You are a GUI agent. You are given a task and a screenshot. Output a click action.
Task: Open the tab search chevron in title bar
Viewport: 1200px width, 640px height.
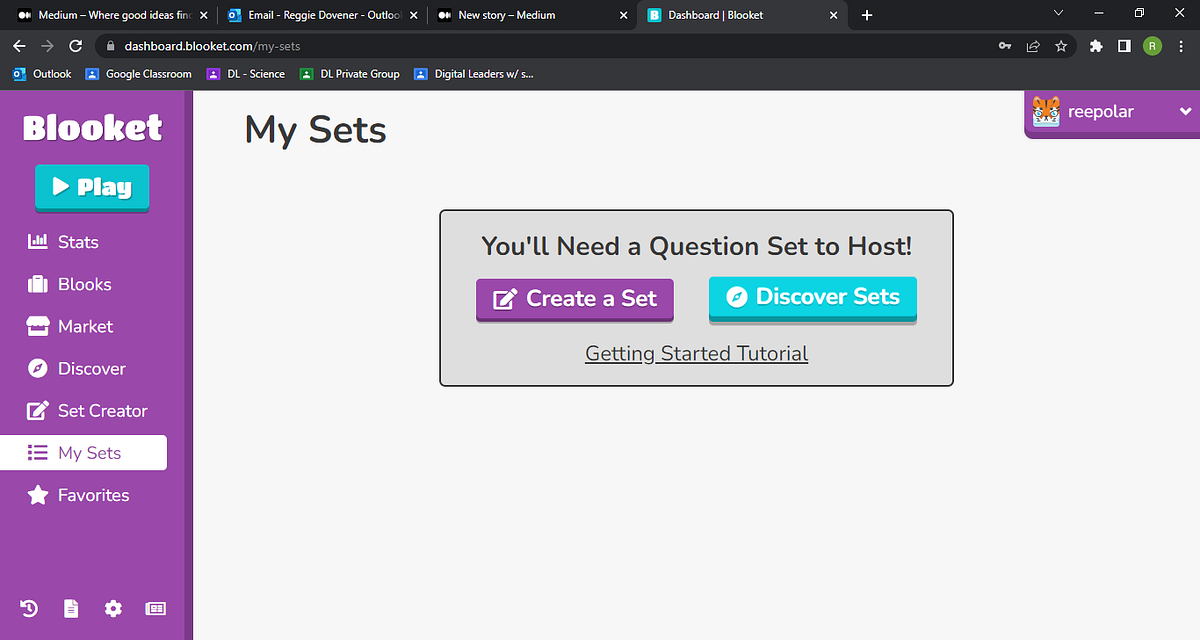click(1059, 13)
